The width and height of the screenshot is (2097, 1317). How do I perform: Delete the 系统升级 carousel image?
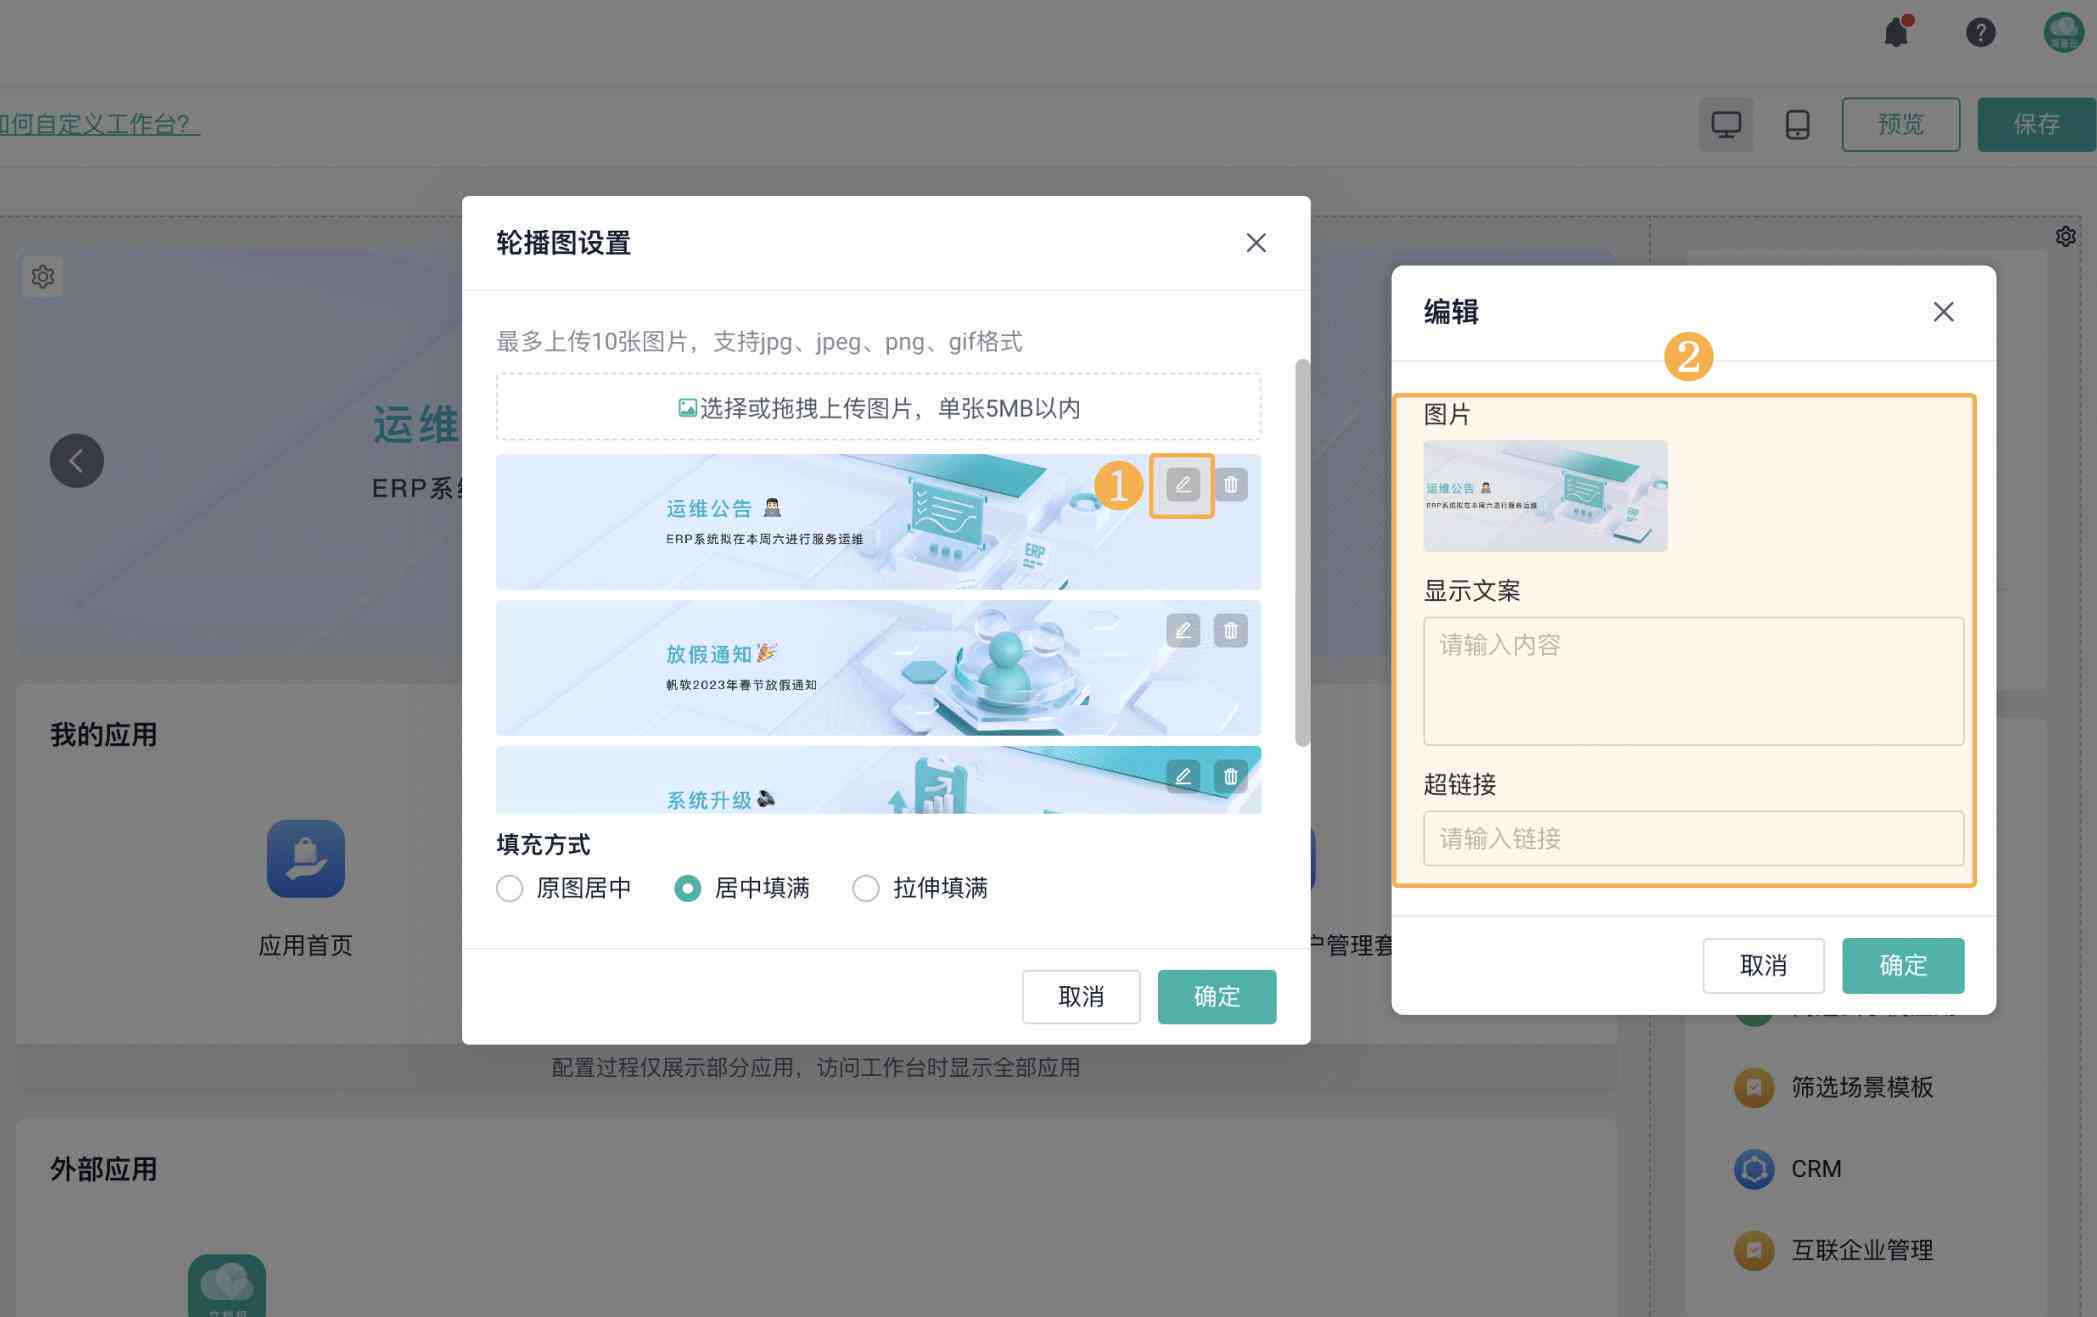[1231, 777]
